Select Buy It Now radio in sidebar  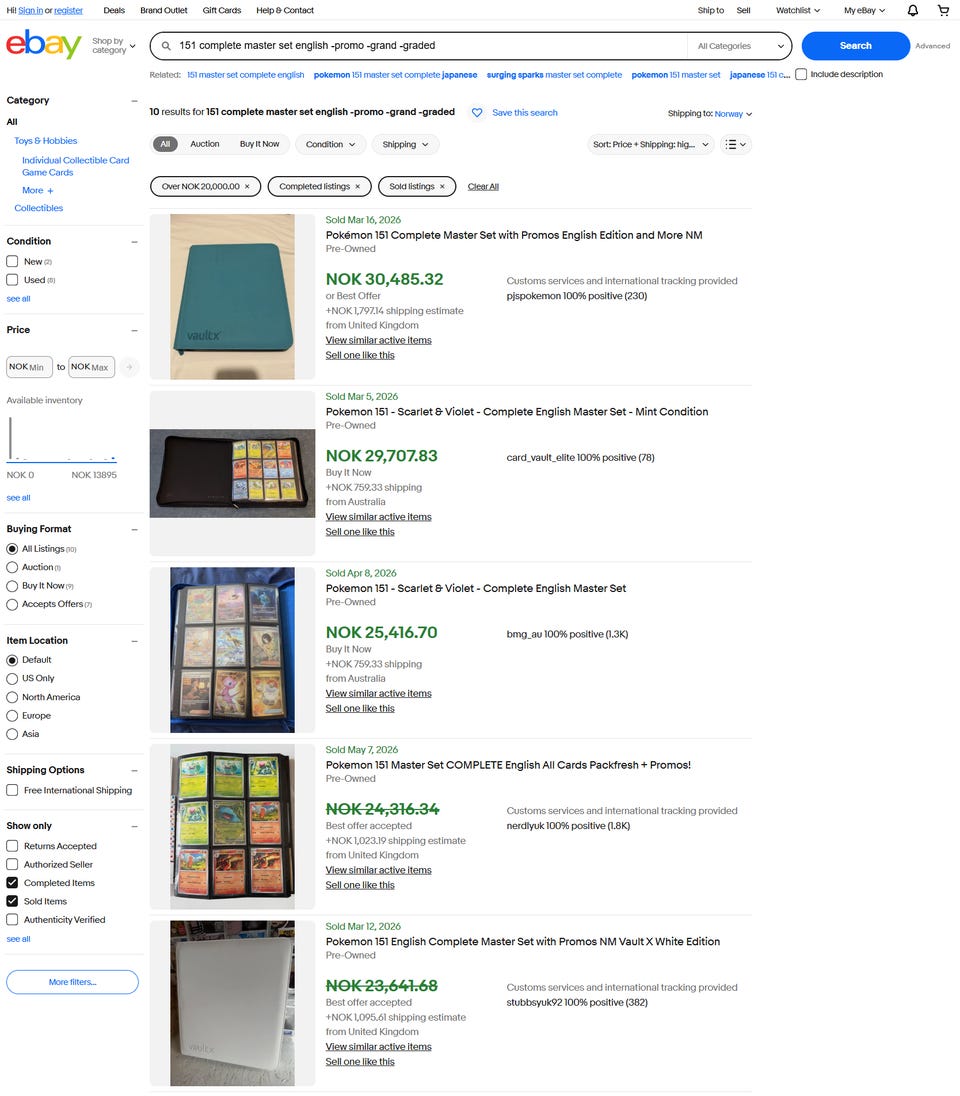[12, 586]
